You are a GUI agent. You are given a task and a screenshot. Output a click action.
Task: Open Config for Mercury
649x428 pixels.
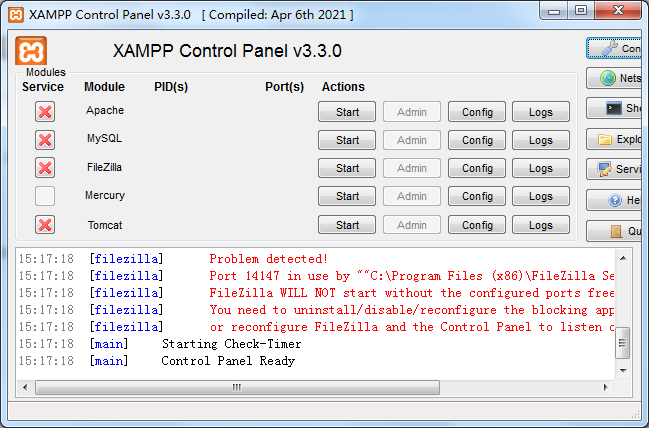477,196
